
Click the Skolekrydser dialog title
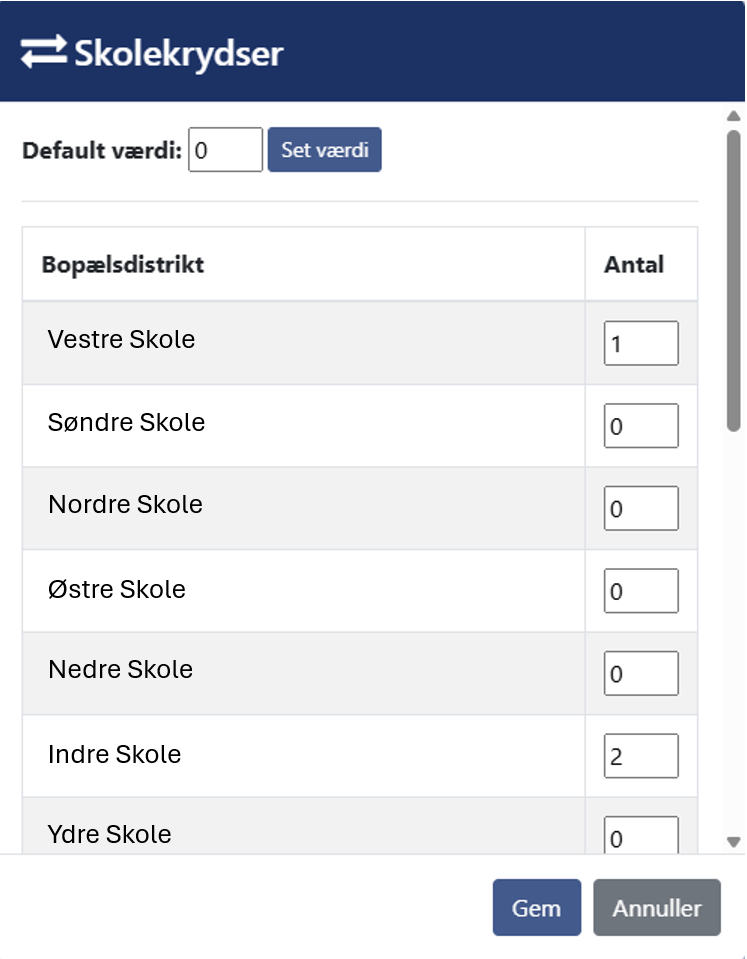click(x=179, y=53)
